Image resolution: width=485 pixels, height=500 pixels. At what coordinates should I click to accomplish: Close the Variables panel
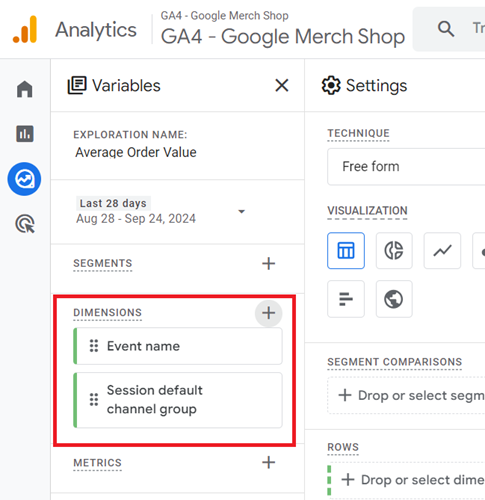tap(282, 85)
